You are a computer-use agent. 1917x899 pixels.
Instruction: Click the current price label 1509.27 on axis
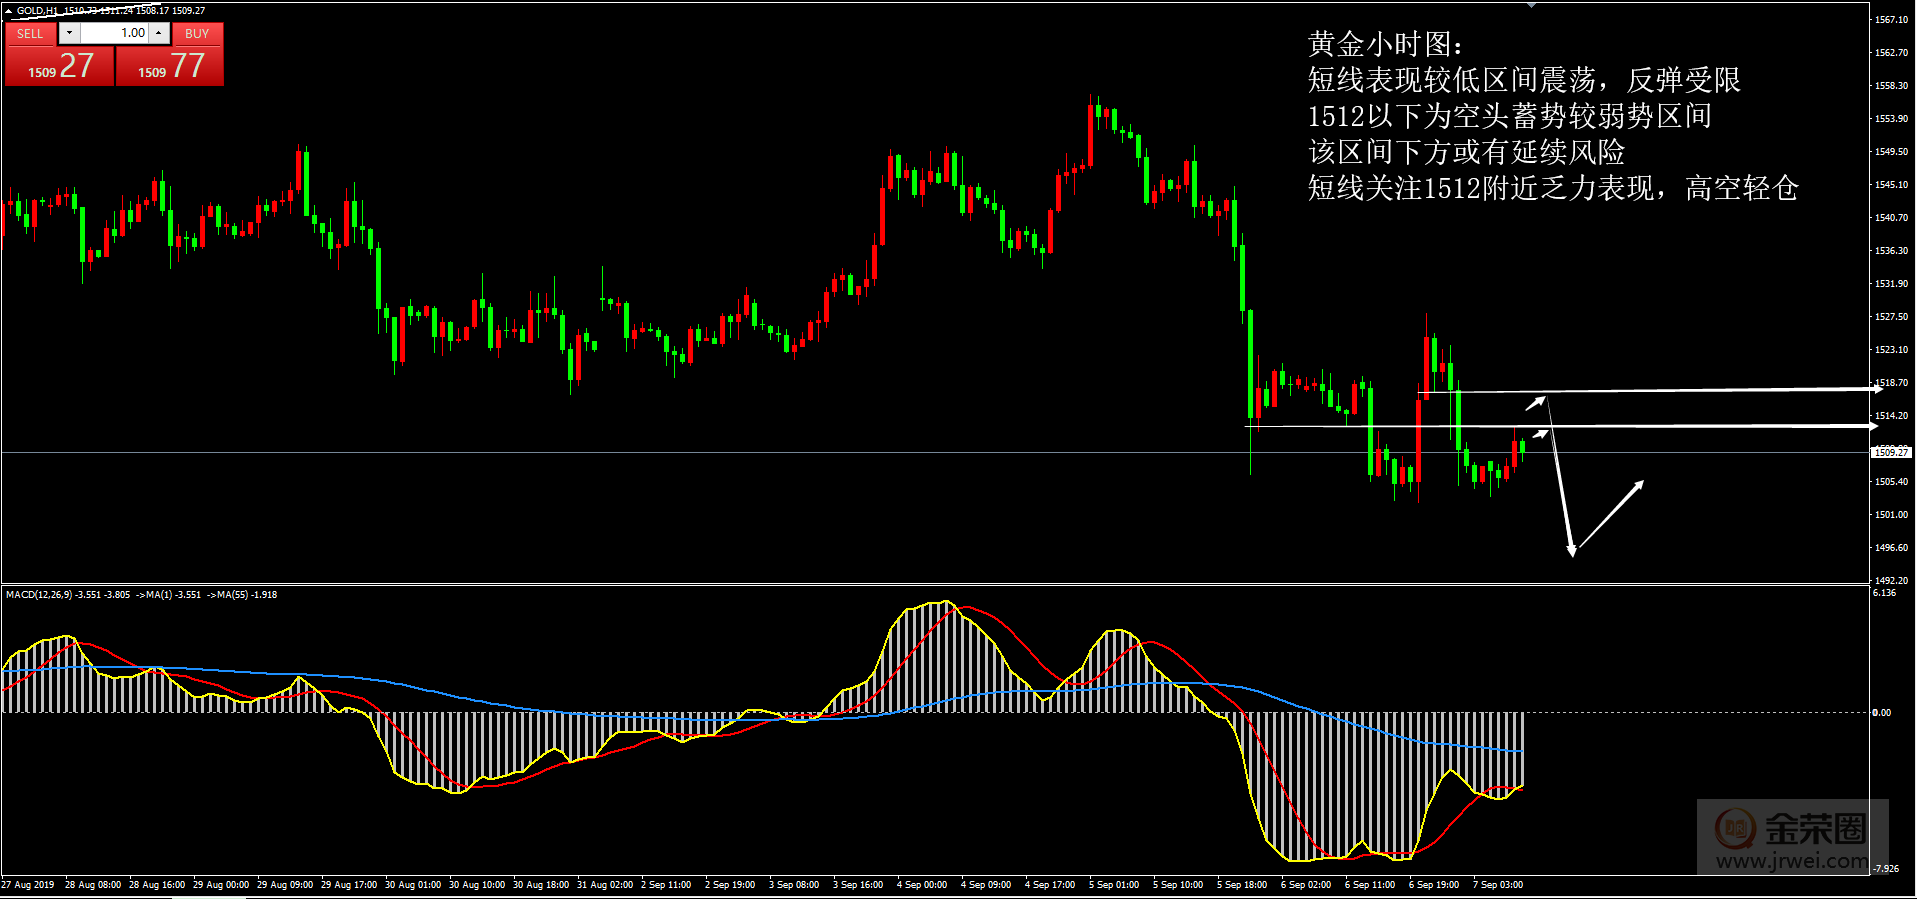(1890, 453)
